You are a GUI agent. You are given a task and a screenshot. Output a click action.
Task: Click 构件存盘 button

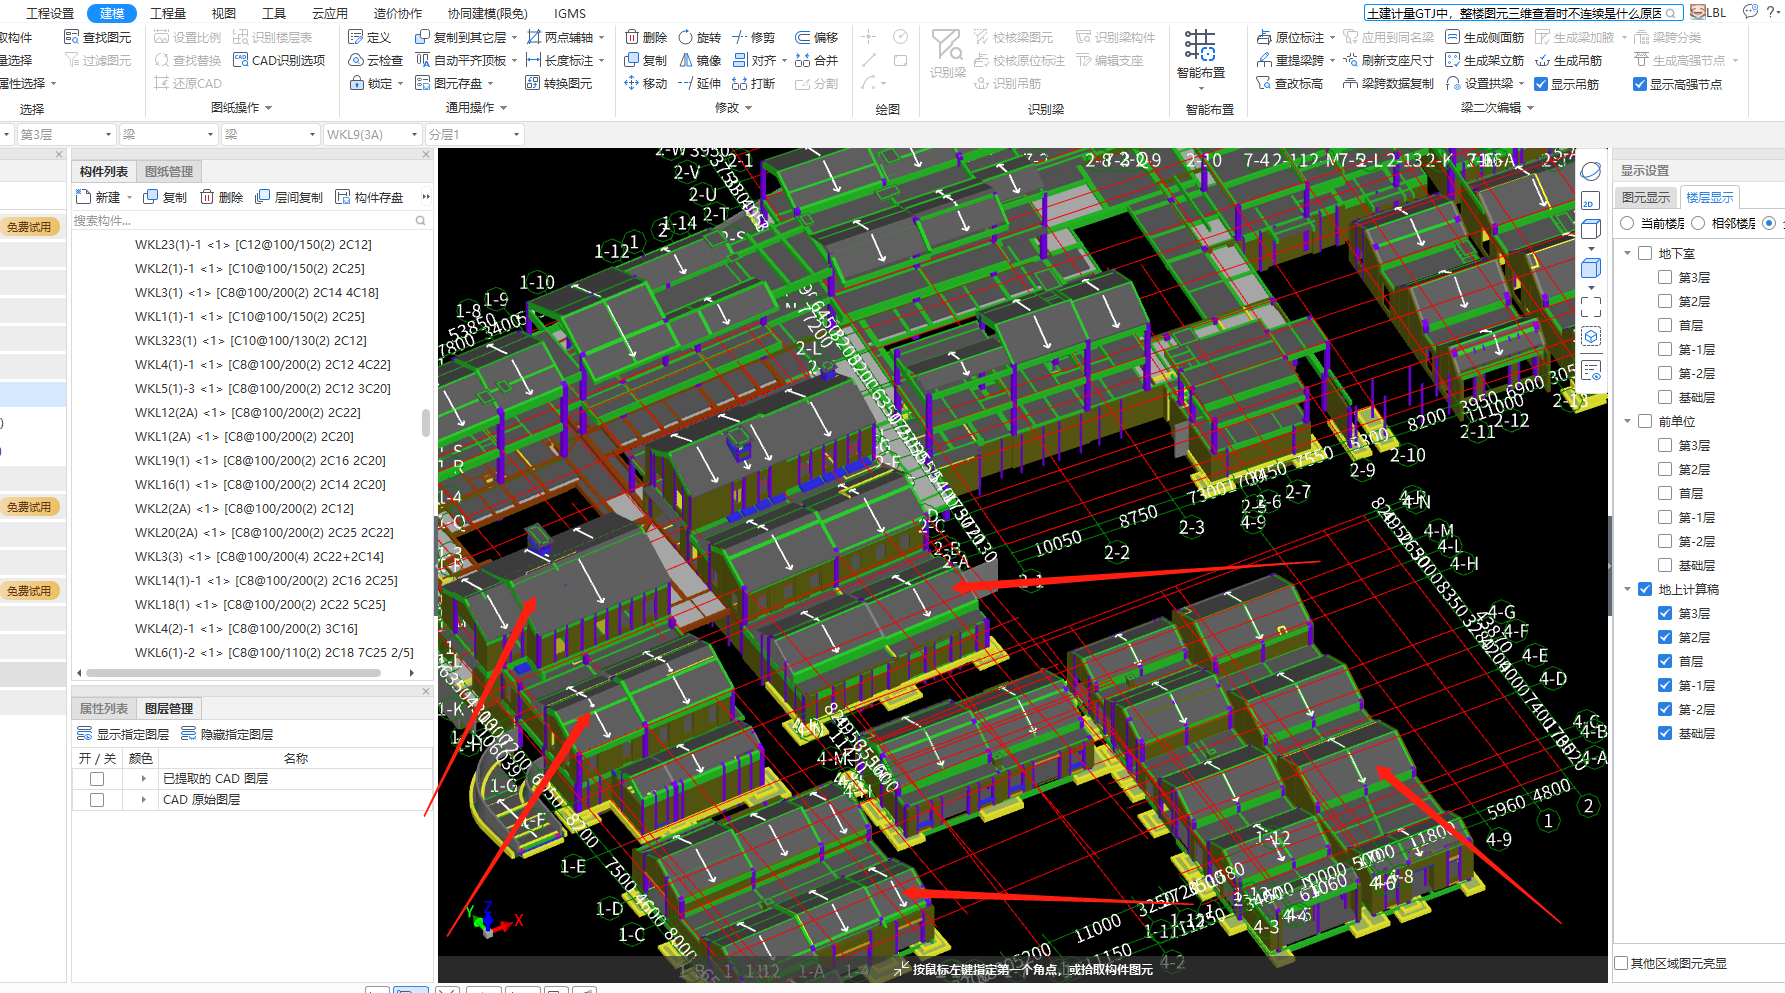pyautogui.click(x=369, y=197)
